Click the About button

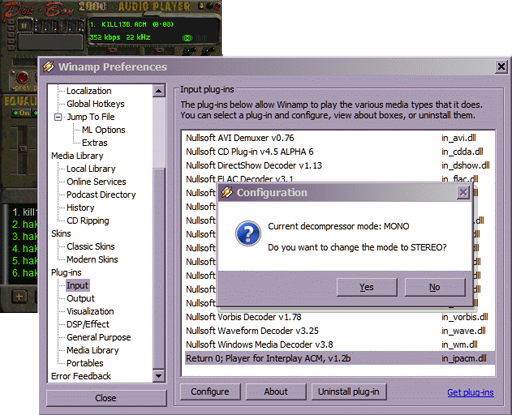(276, 391)
